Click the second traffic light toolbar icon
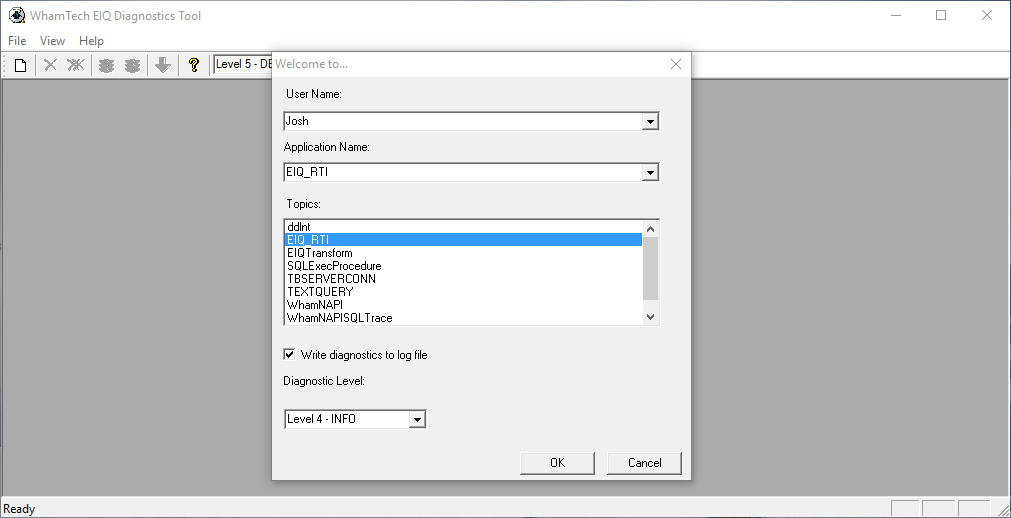Screen dimensions: 1011x518 pyautogui.click(x=132, y=65)
